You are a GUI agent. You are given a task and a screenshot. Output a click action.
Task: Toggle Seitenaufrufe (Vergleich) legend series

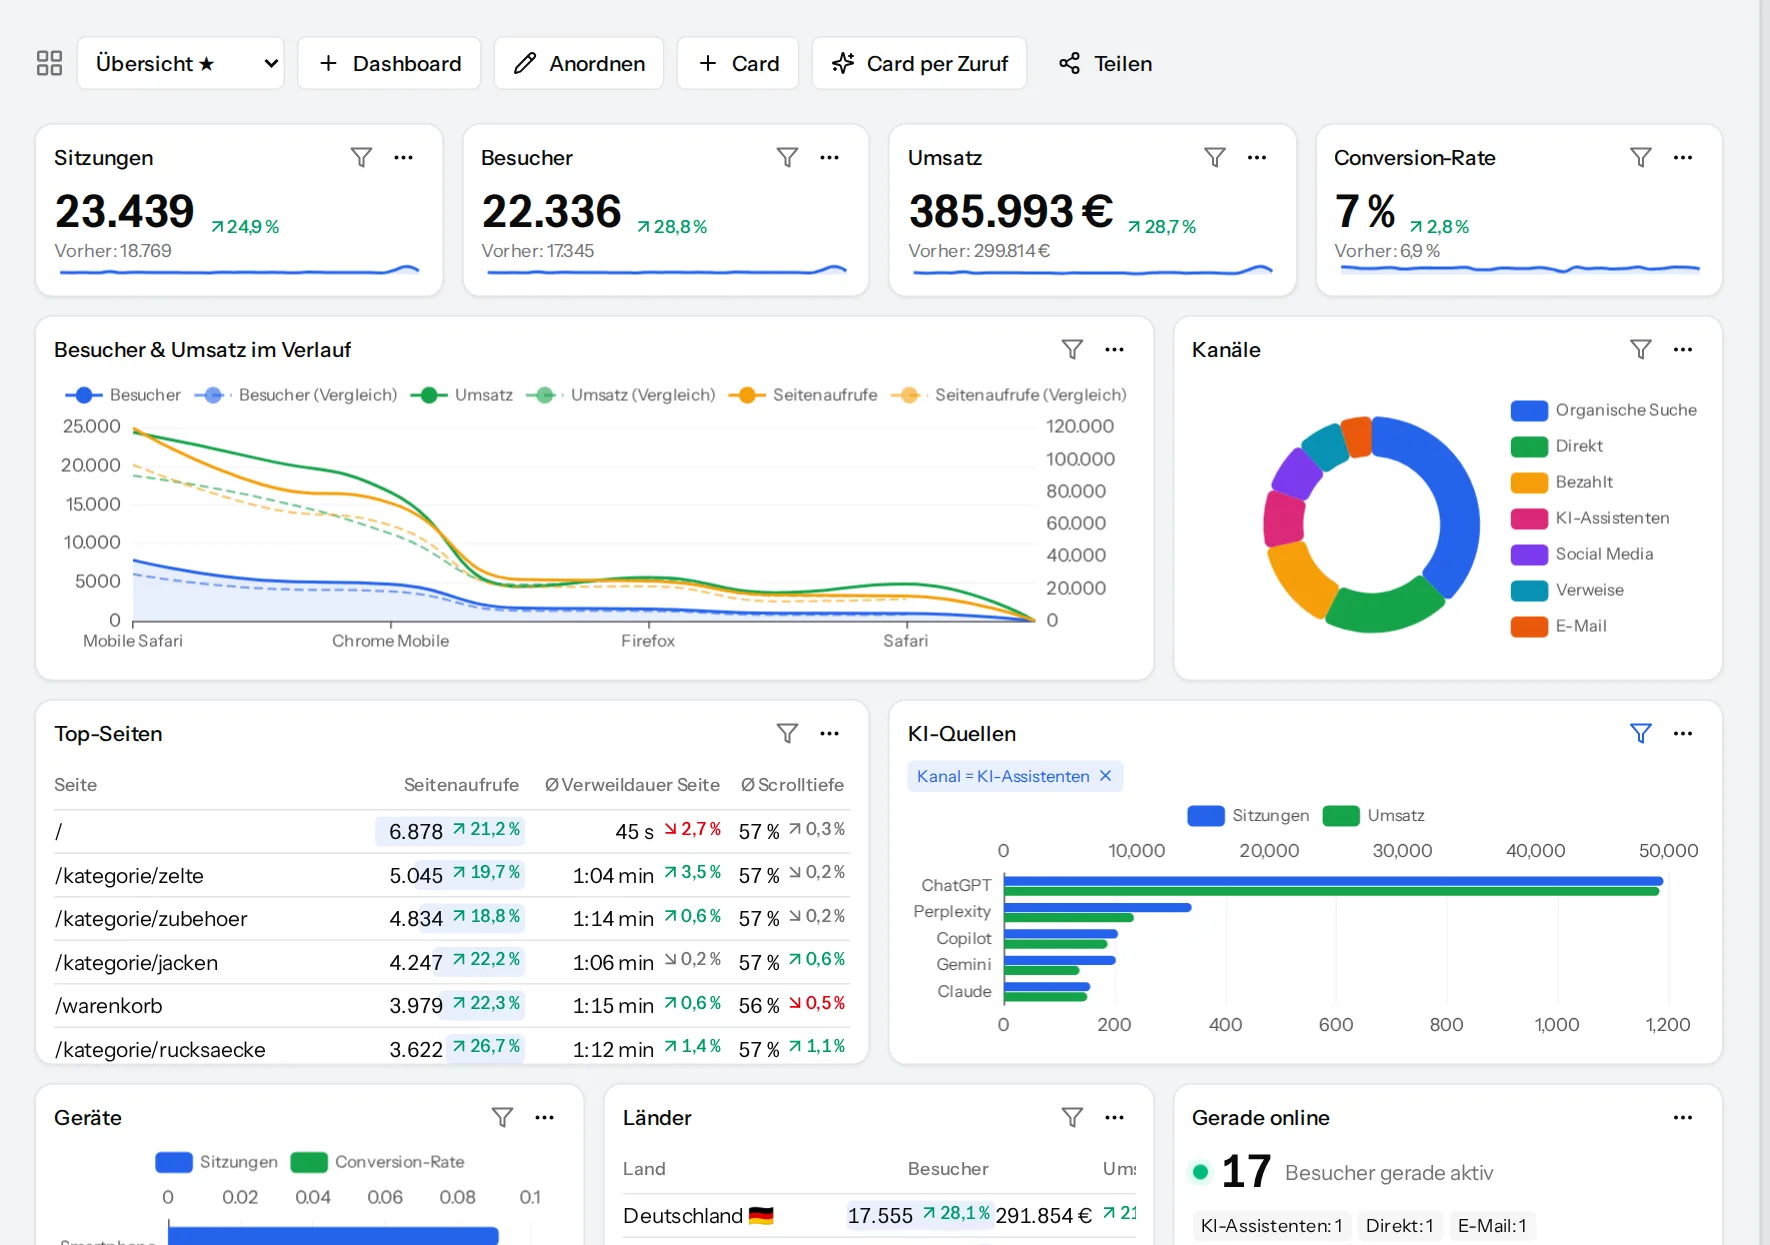click(x=1009, y=395)
